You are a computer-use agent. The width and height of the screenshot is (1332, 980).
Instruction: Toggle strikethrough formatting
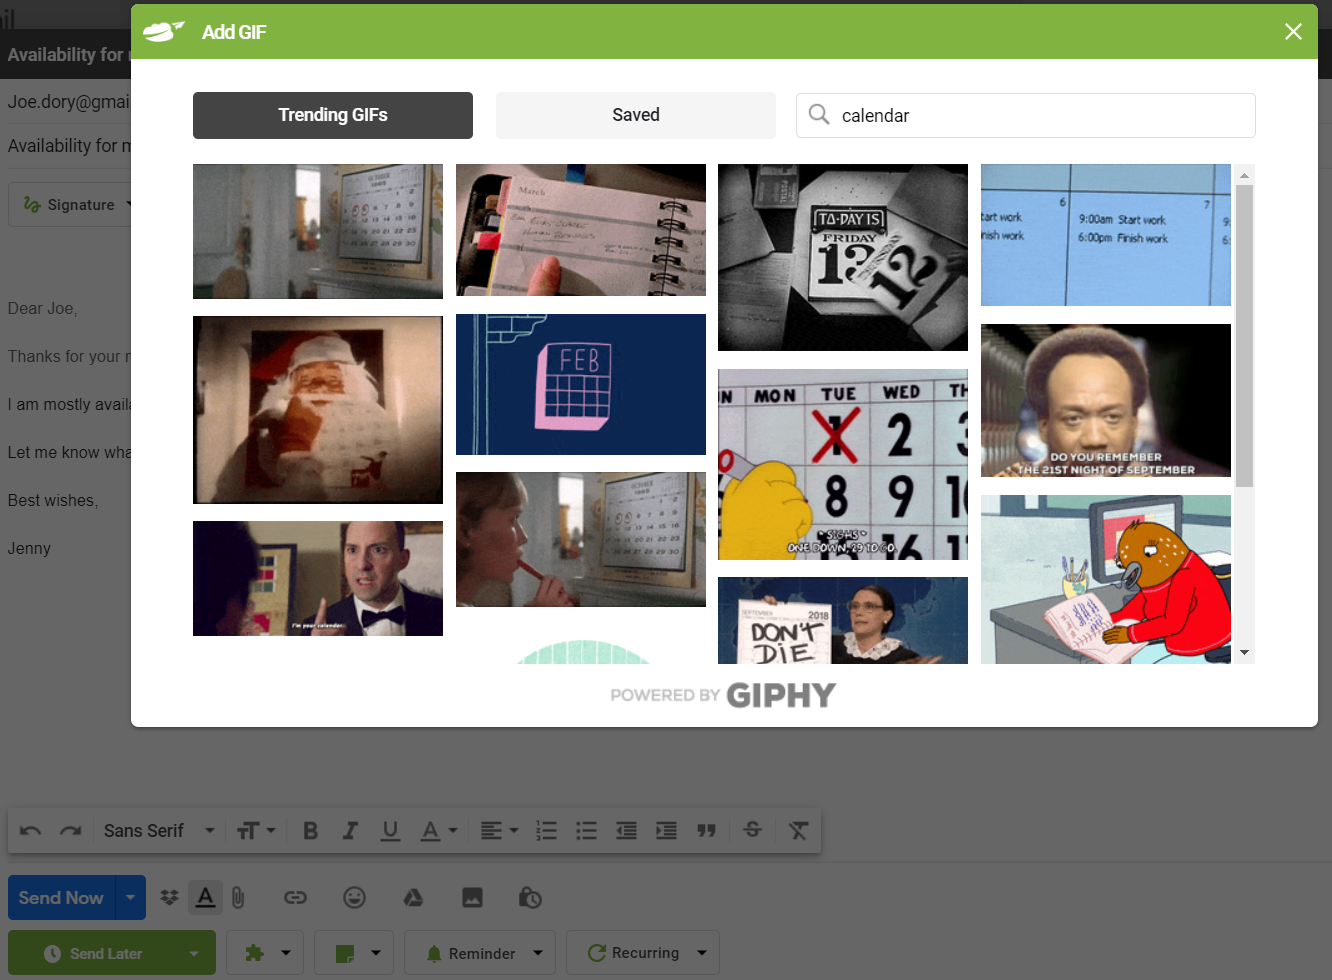[753, 831]
